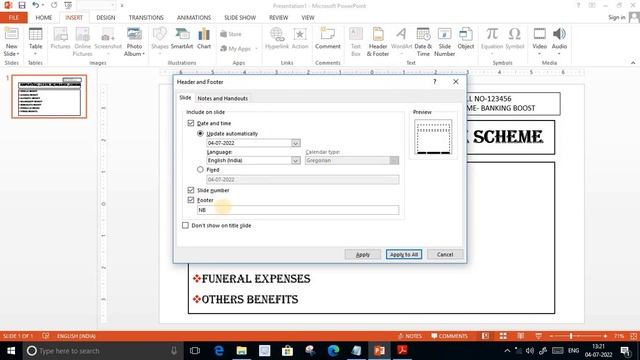Collapse the ribbon with the arrow
The height and width of the screenshot is (360, 640).
click(x=633, y=63)
